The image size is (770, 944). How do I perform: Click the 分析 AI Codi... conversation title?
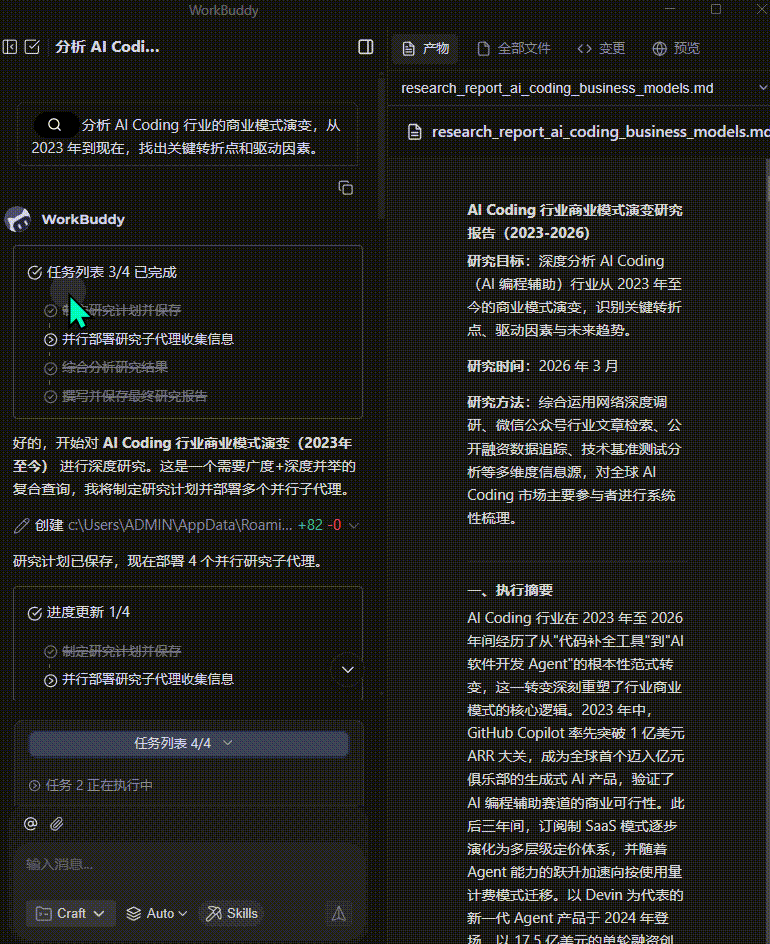click(107, 47)
